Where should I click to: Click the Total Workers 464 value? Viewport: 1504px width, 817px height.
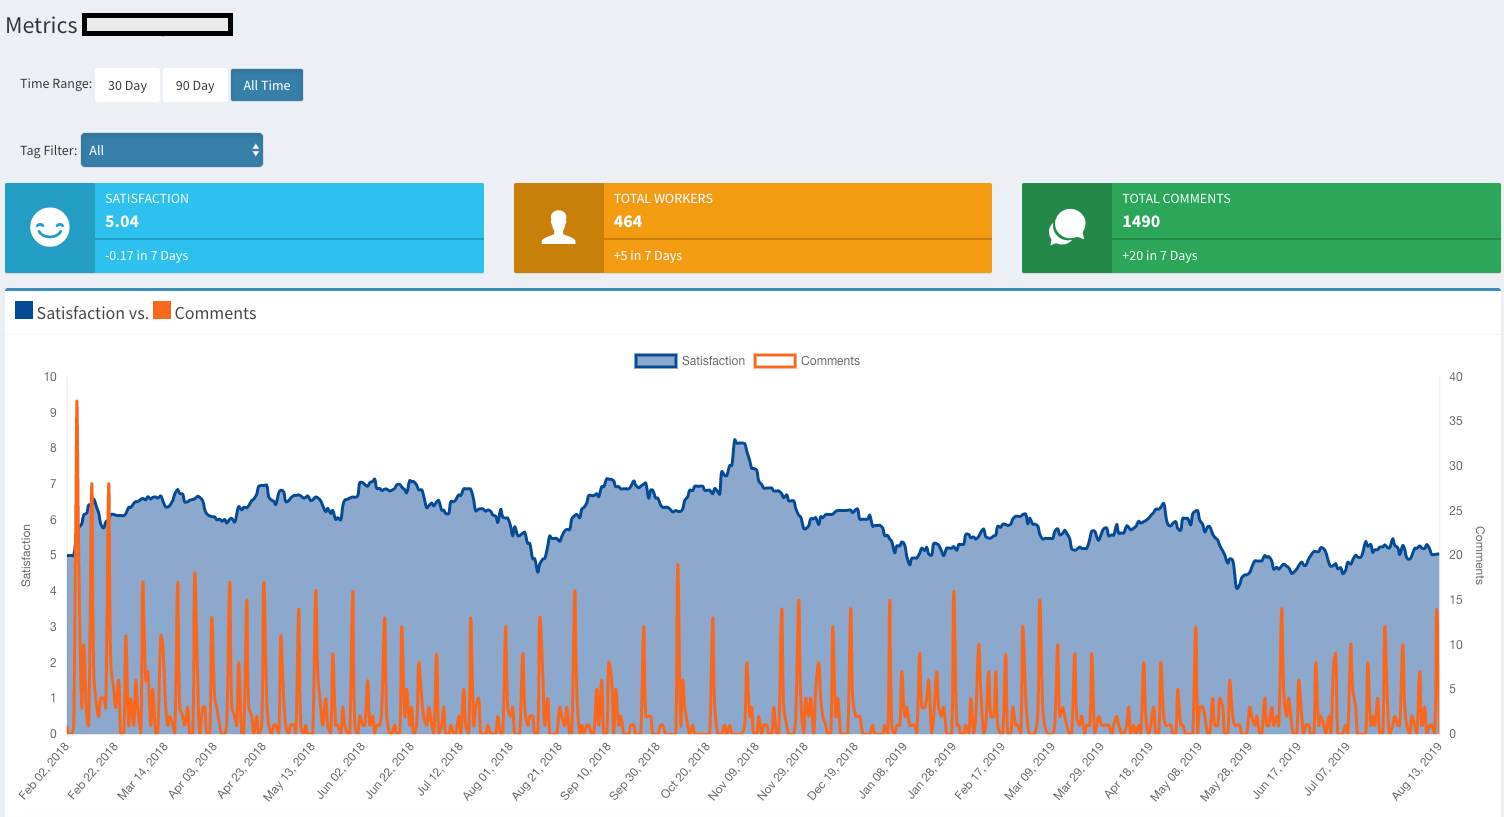coord(628,222)
